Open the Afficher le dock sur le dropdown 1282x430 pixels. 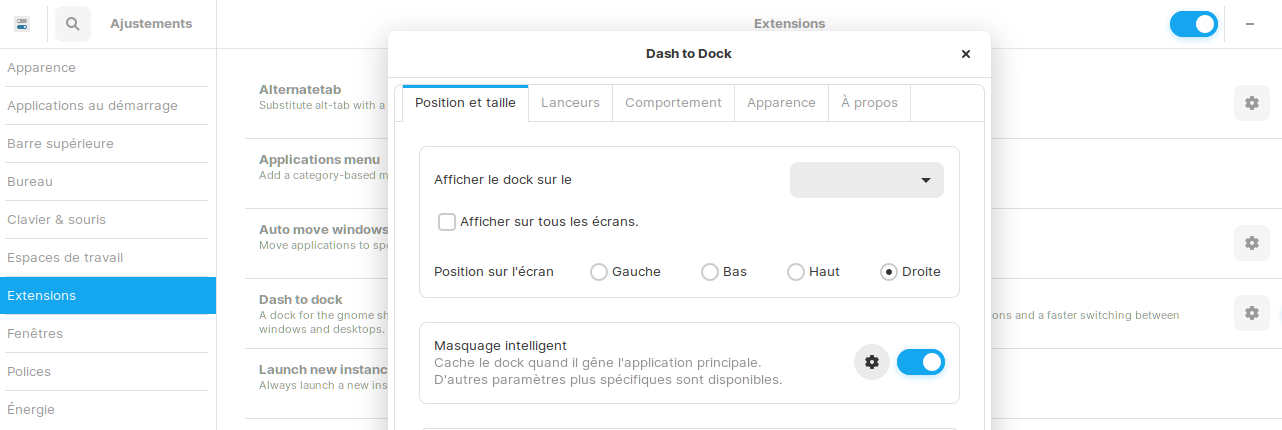[x=866, y=180]
